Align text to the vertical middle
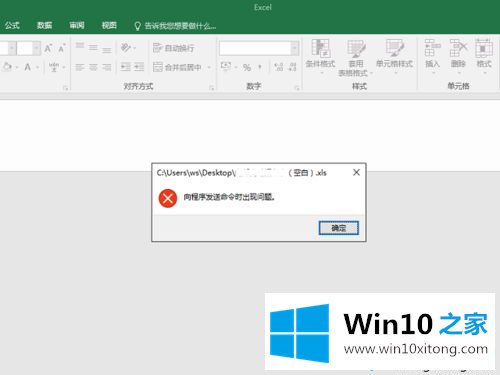The width and height of the screenshot is (500, 375). click(x=93, y=48)
